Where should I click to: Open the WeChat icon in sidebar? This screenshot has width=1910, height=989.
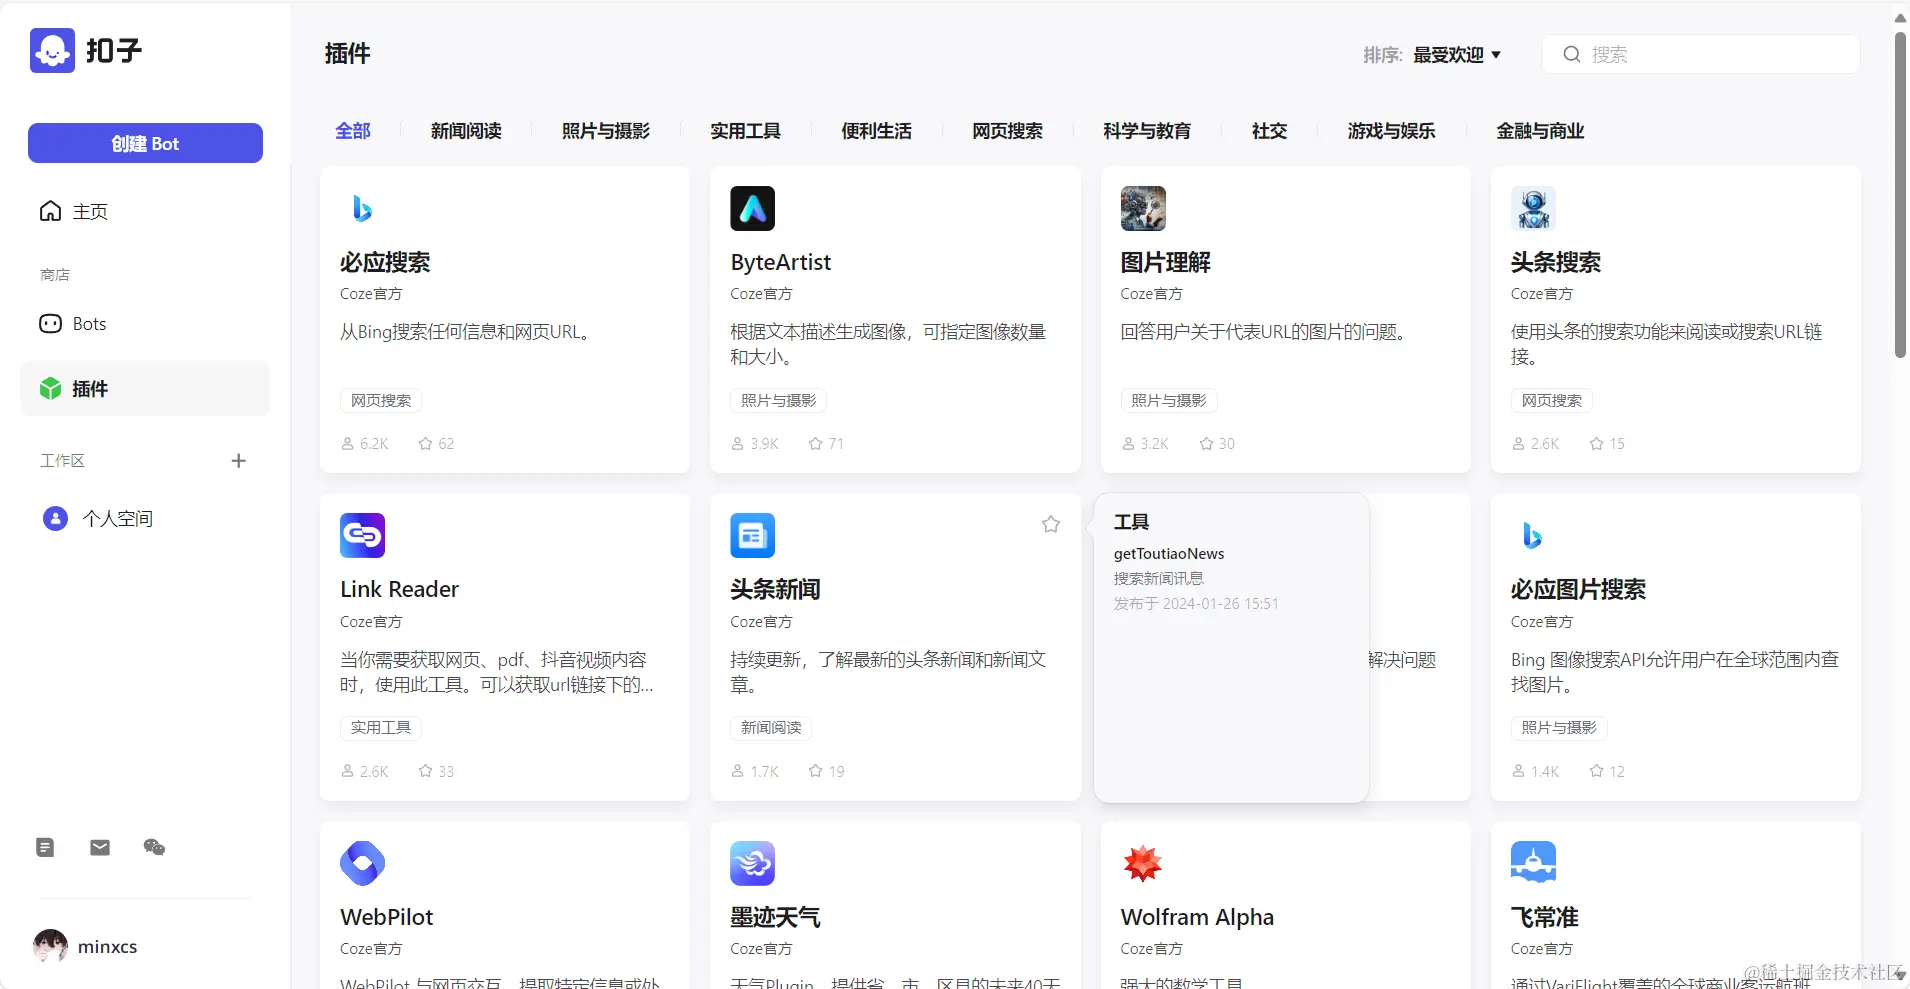(x=154, y=847)
